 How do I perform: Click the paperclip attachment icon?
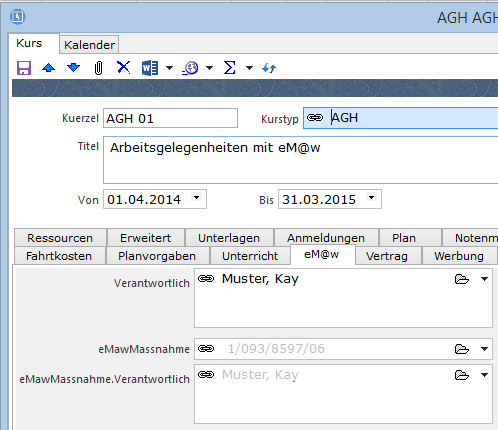98,68
